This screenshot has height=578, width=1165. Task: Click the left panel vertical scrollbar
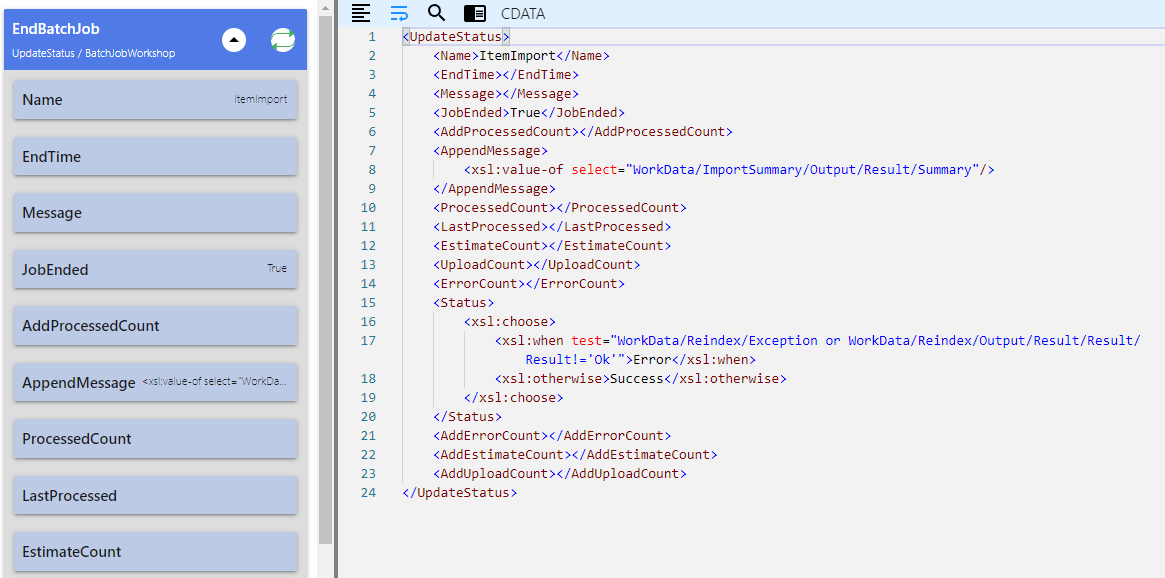click(325, 279)
